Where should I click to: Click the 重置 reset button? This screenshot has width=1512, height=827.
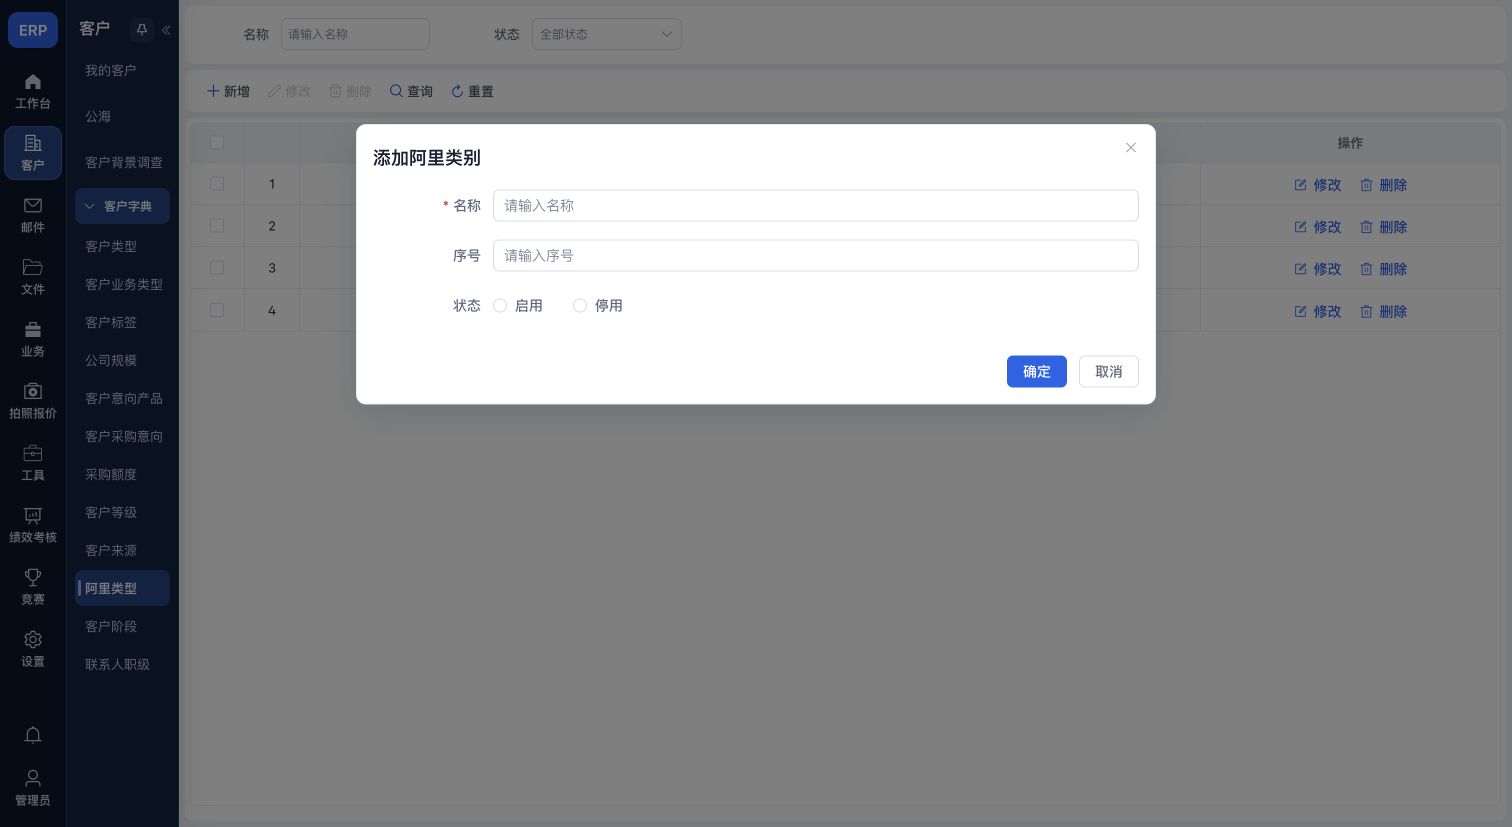tap(472, 91)
